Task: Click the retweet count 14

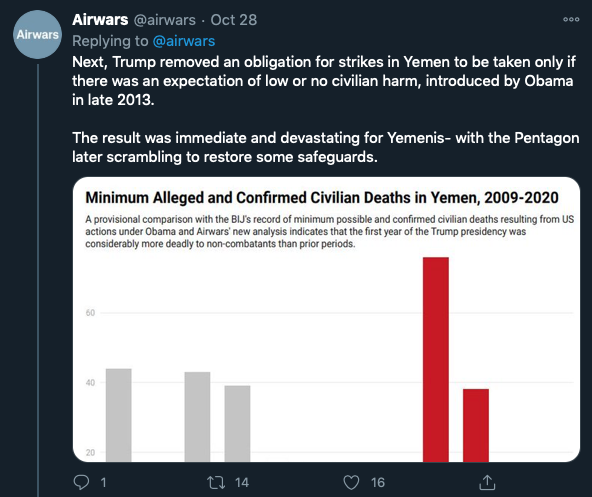Action: point(242,483)
